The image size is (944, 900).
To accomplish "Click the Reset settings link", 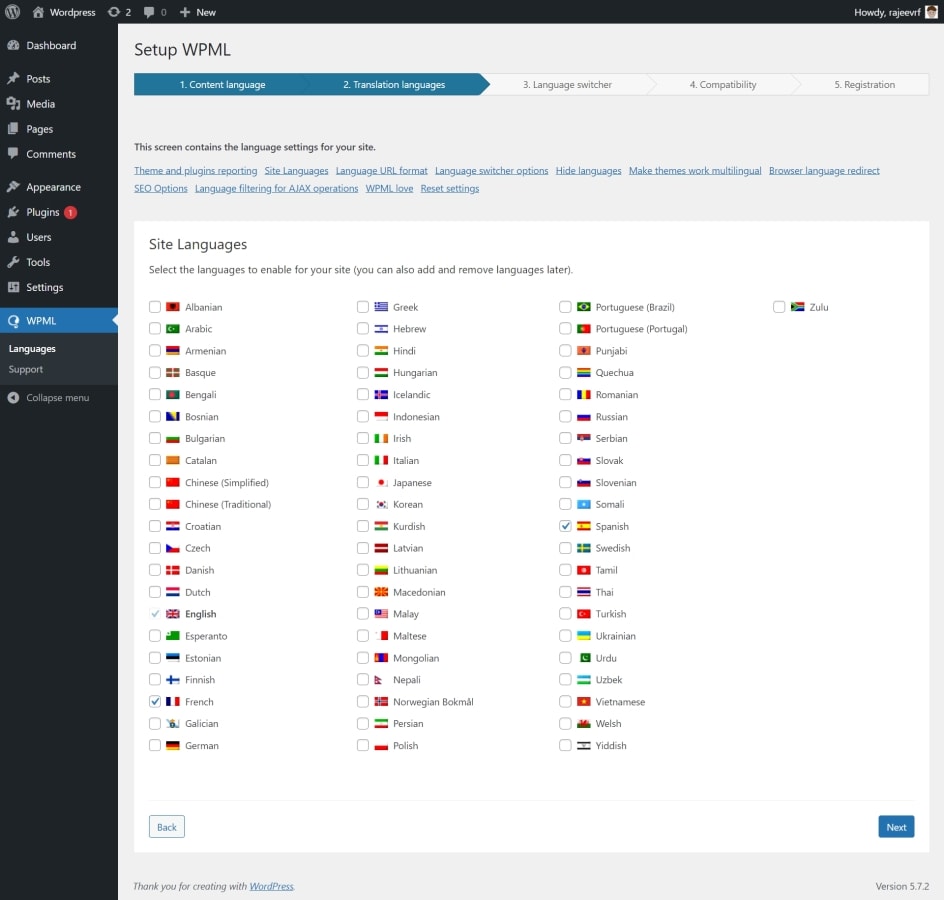I will pyautogui.click(x=450, y=188).
